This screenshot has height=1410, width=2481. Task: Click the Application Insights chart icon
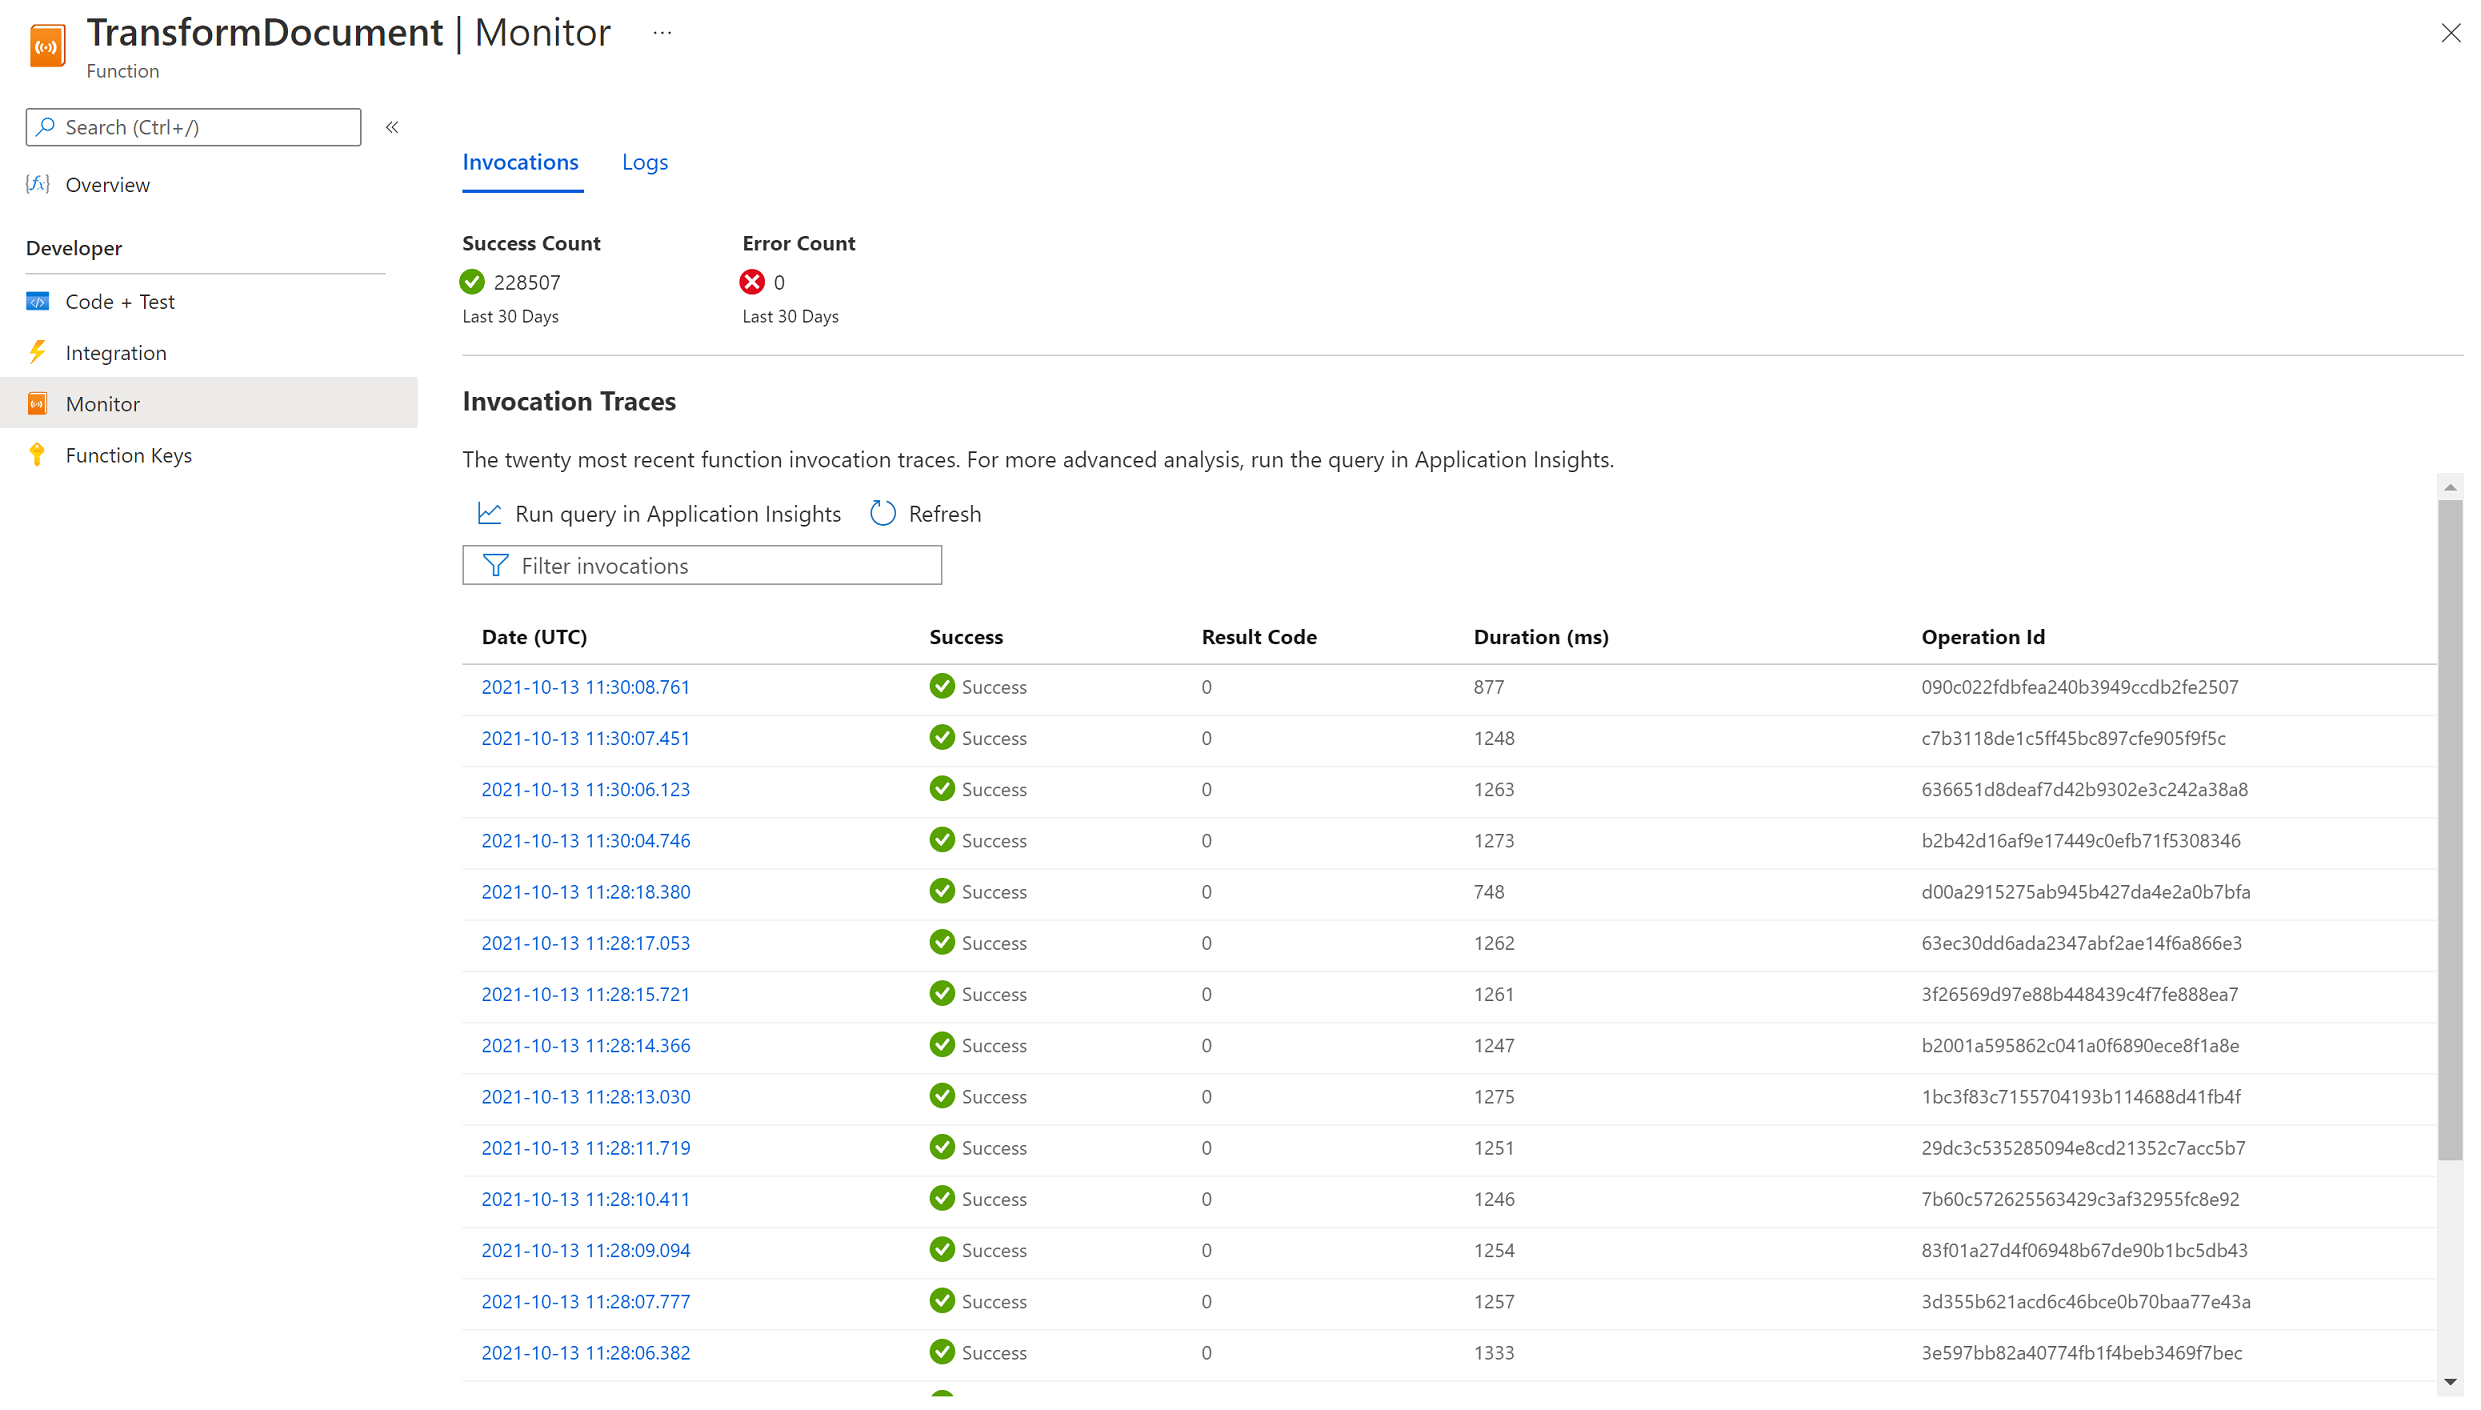click(489, 513)
